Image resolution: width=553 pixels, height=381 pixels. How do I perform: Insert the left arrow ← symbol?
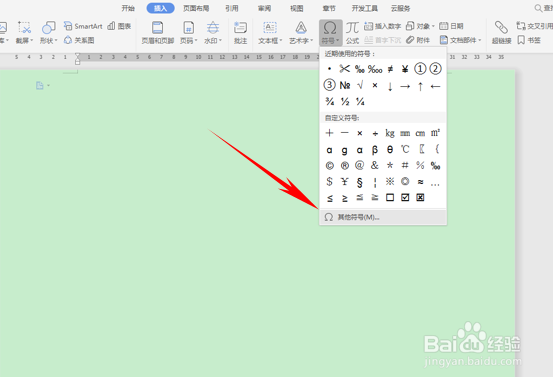click(x=436, y=86)
